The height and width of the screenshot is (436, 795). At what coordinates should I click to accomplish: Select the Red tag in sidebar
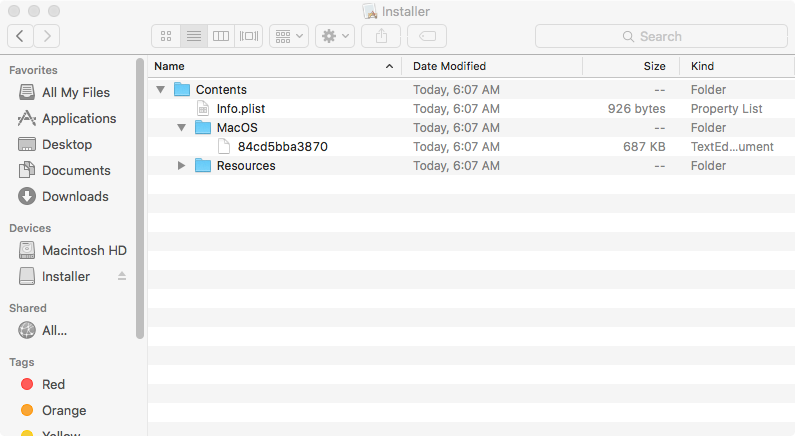[x=53, y=384]
